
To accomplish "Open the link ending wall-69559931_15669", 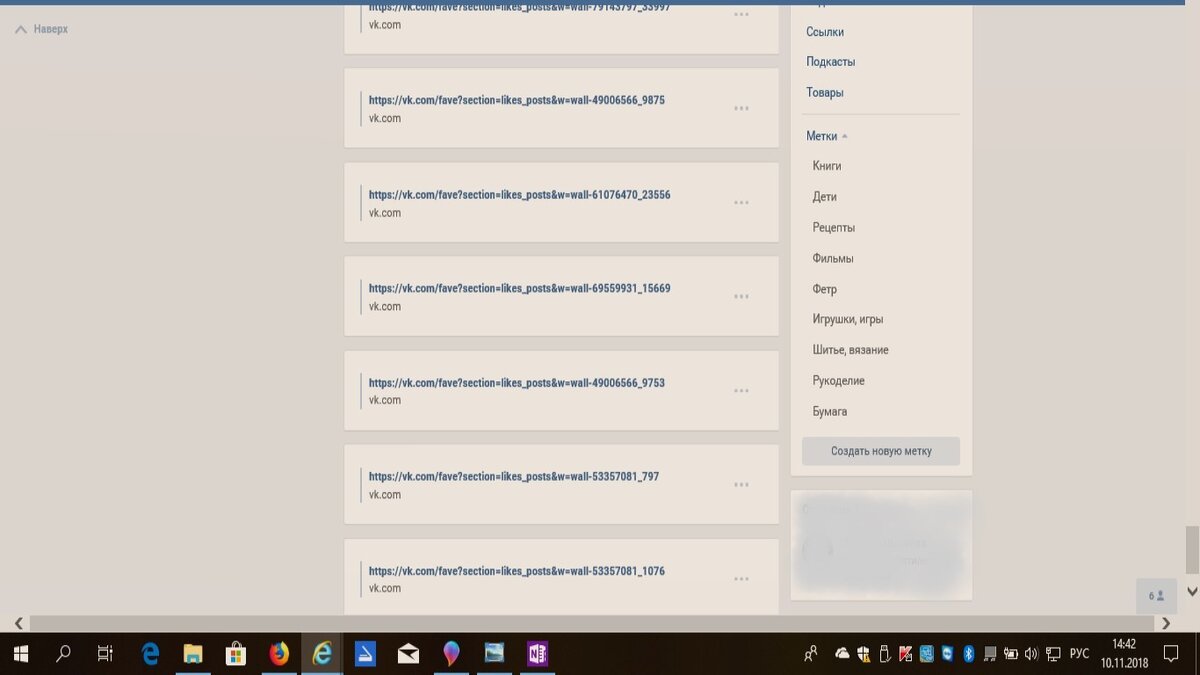I will coord(519,288).
